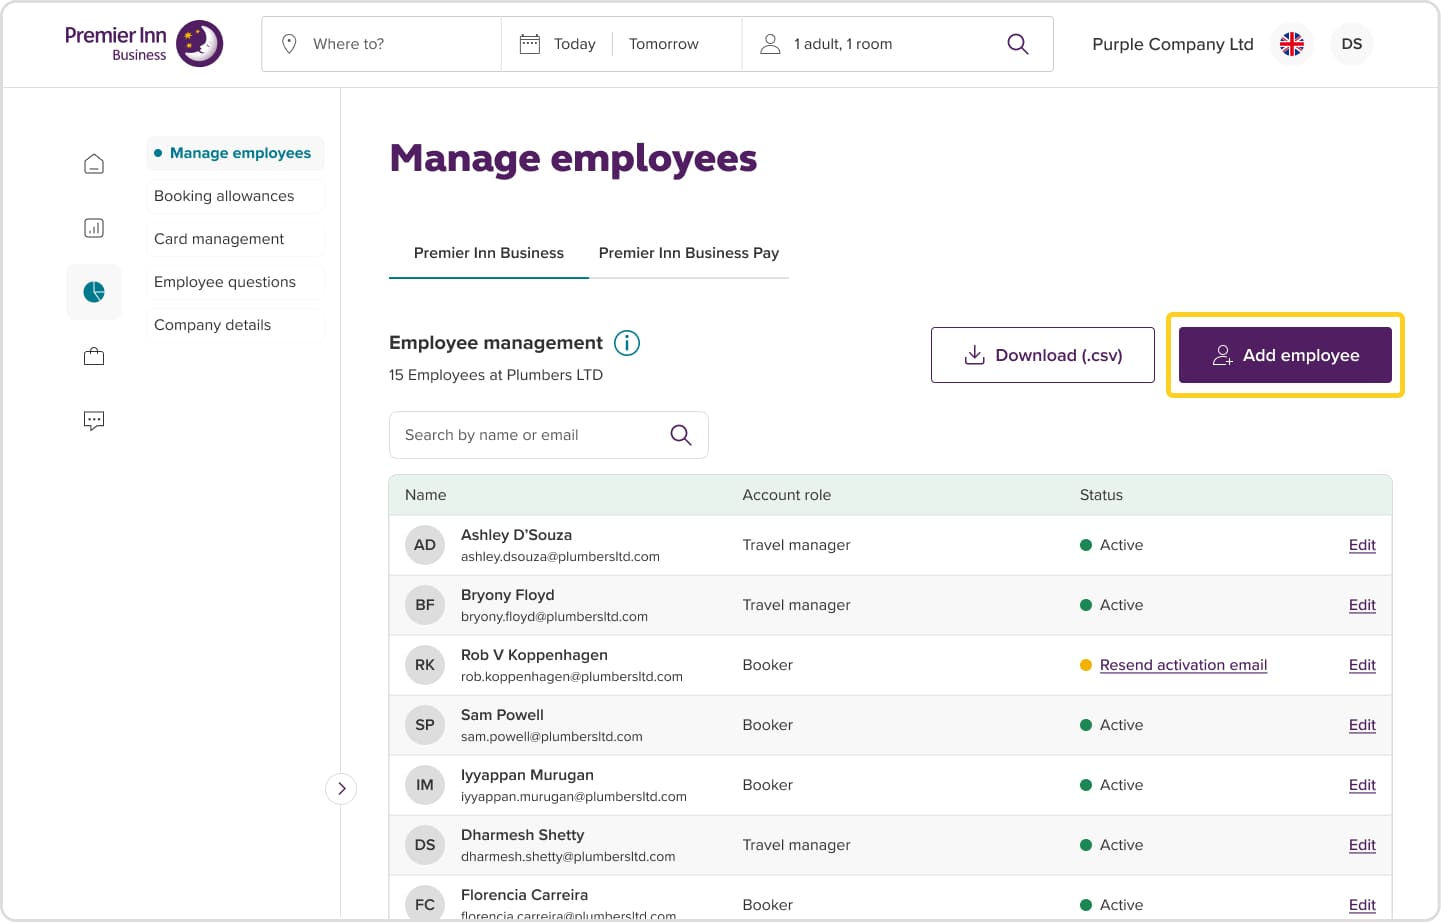Open Card management in side menu
This screenshot has height=922, width=1441.
235,239
